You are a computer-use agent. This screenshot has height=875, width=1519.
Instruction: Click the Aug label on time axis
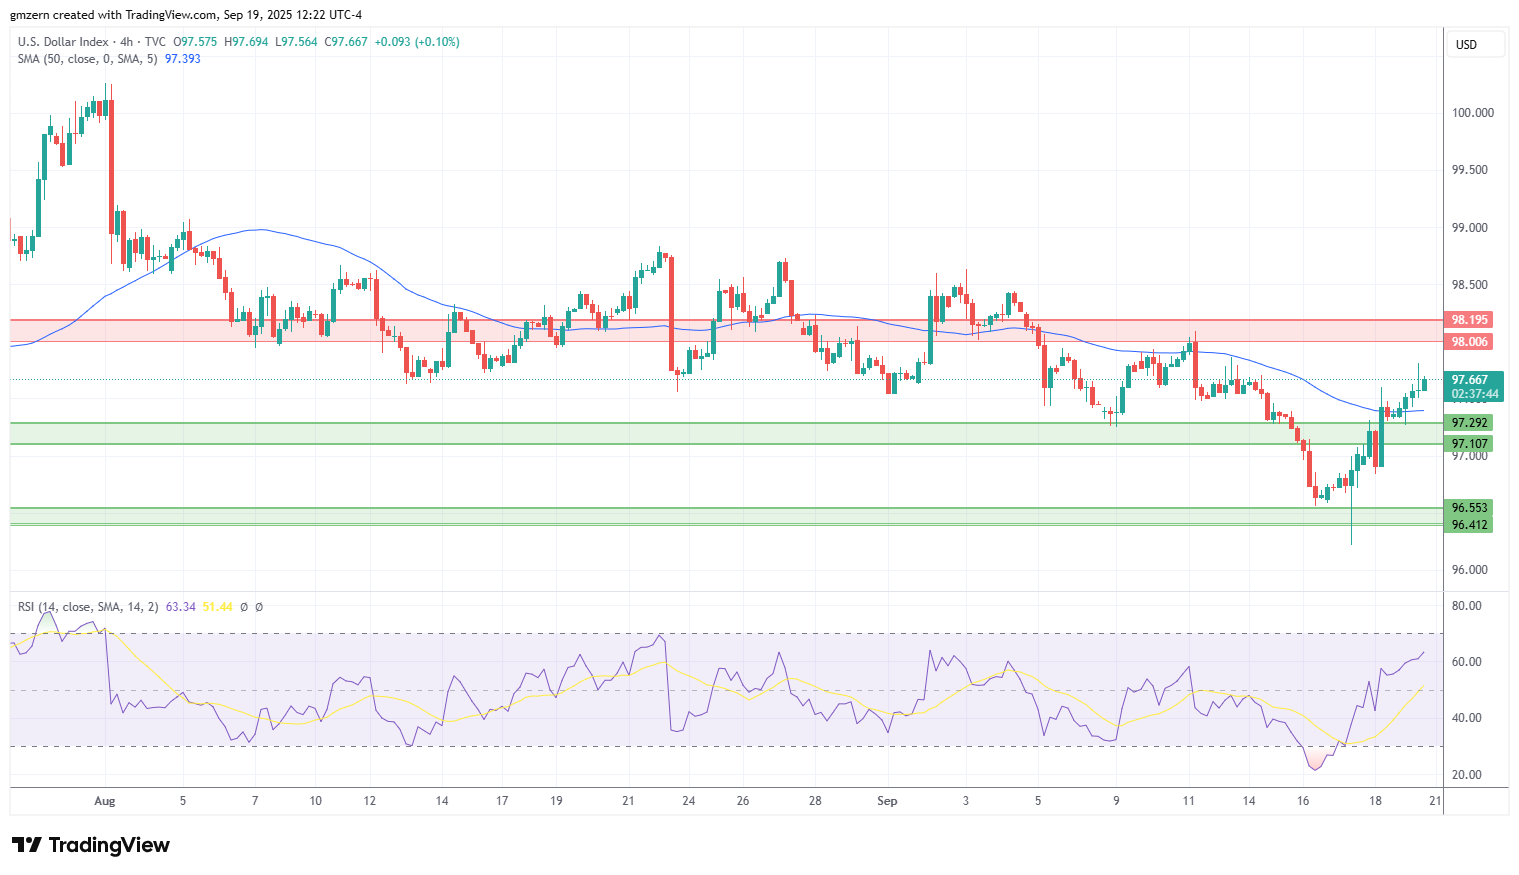click(x=104, y=801)
